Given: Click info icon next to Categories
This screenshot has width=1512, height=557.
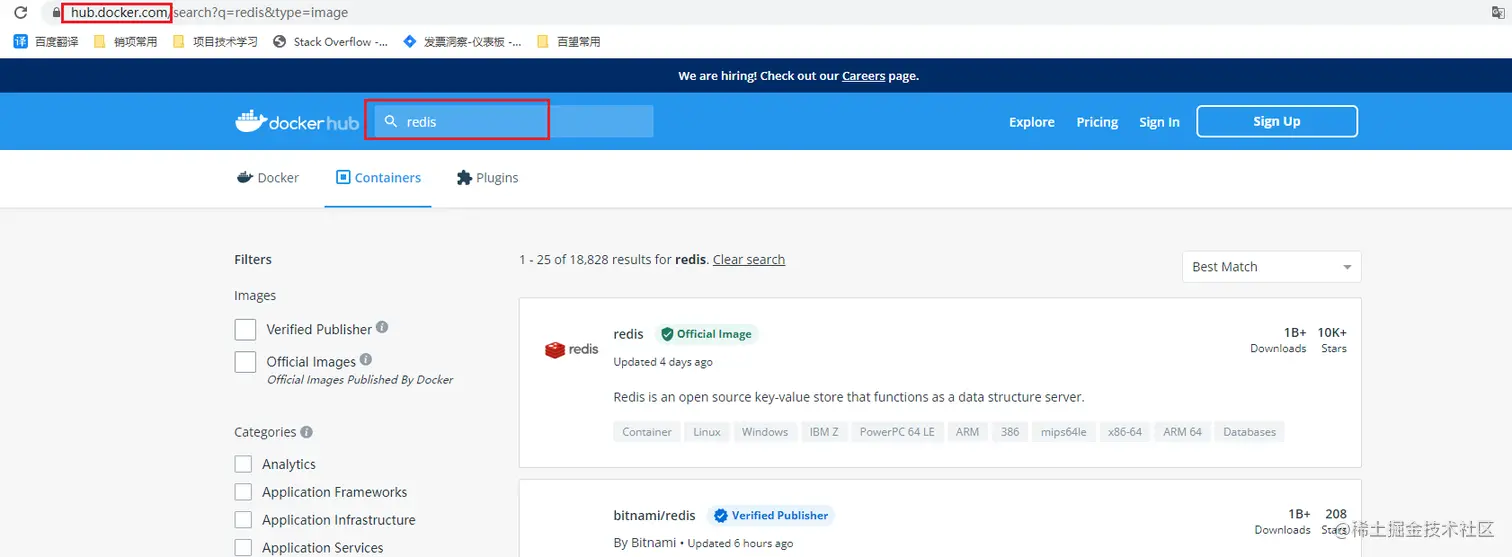Looking at the screenshot, I should pos(307,432).
